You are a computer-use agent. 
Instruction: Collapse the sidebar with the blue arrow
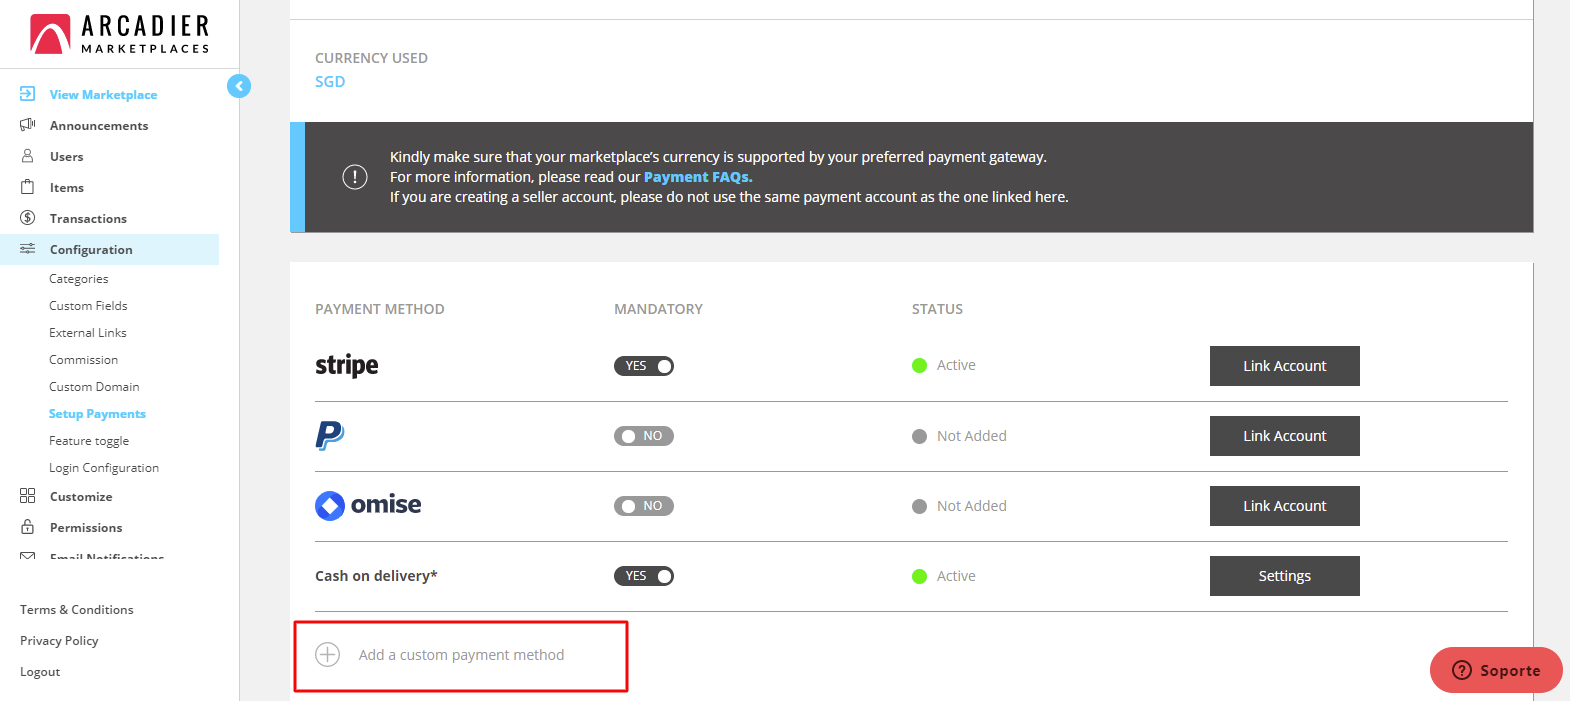[x=239, y=86]
